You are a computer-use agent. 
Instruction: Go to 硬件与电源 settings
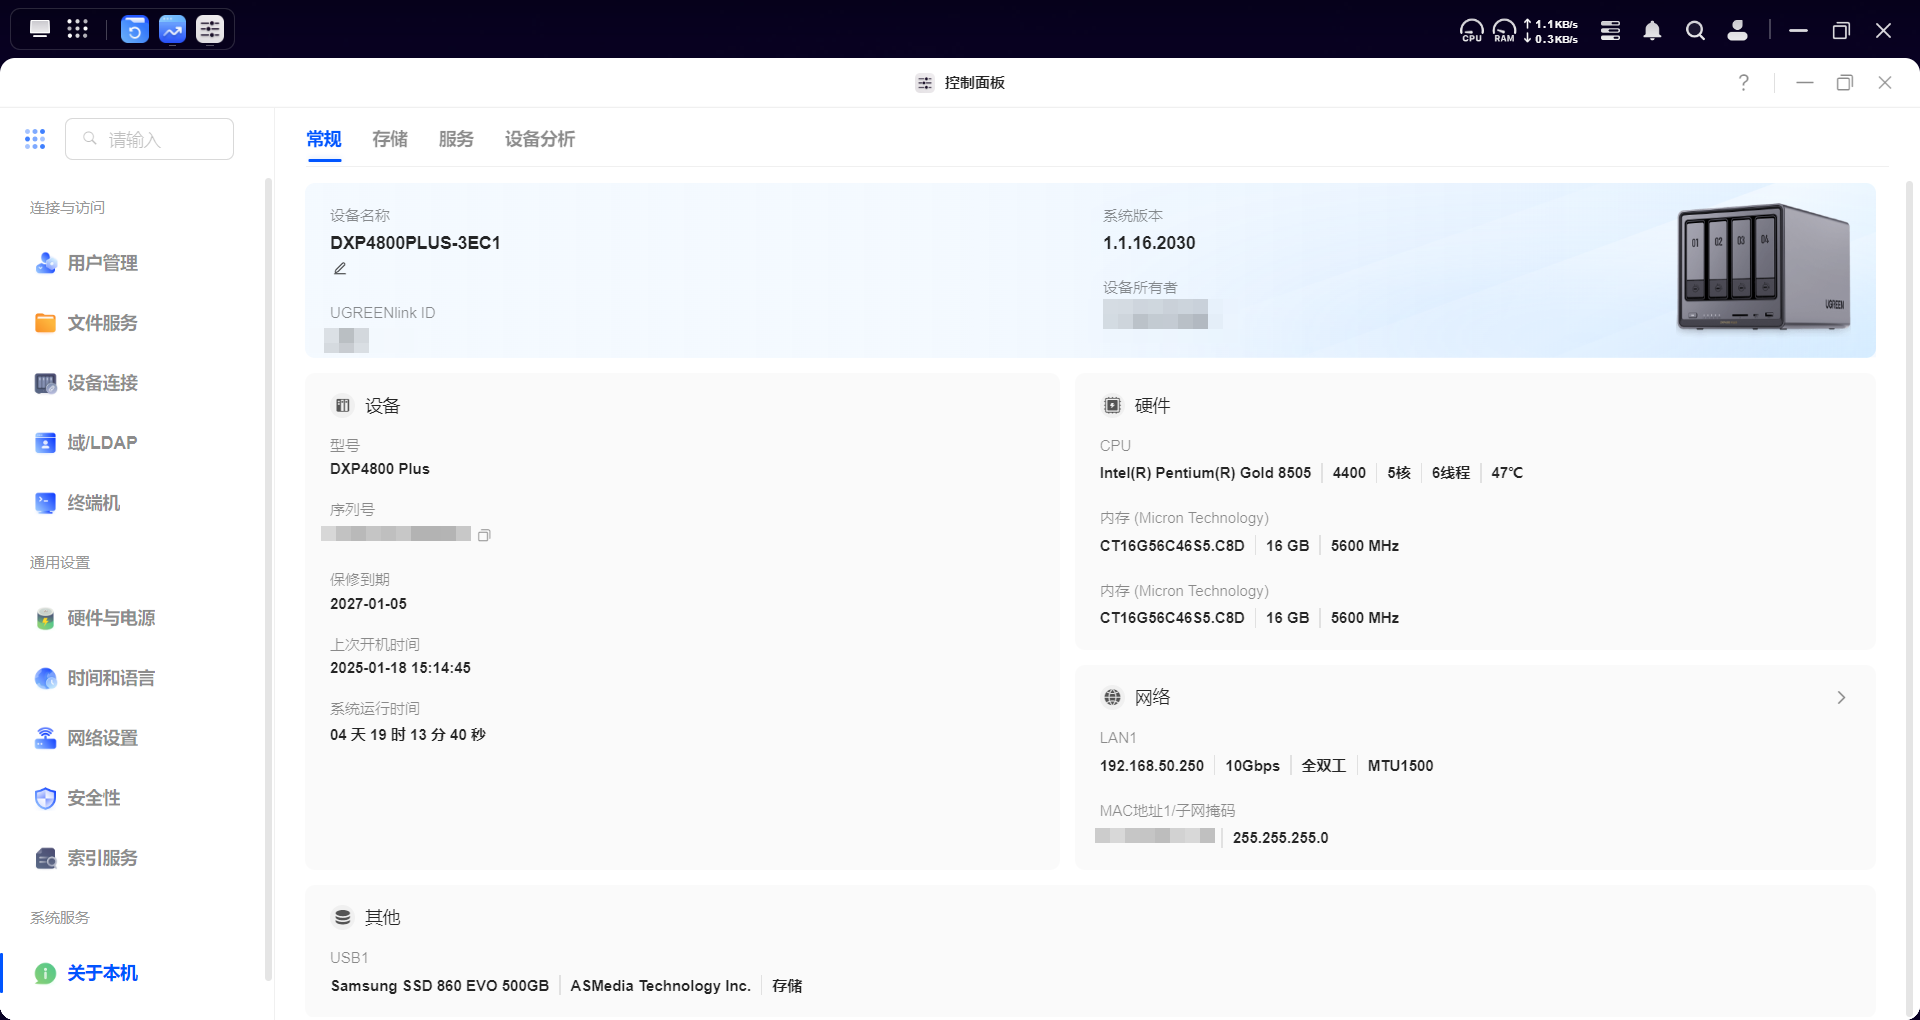coord(110,618)
